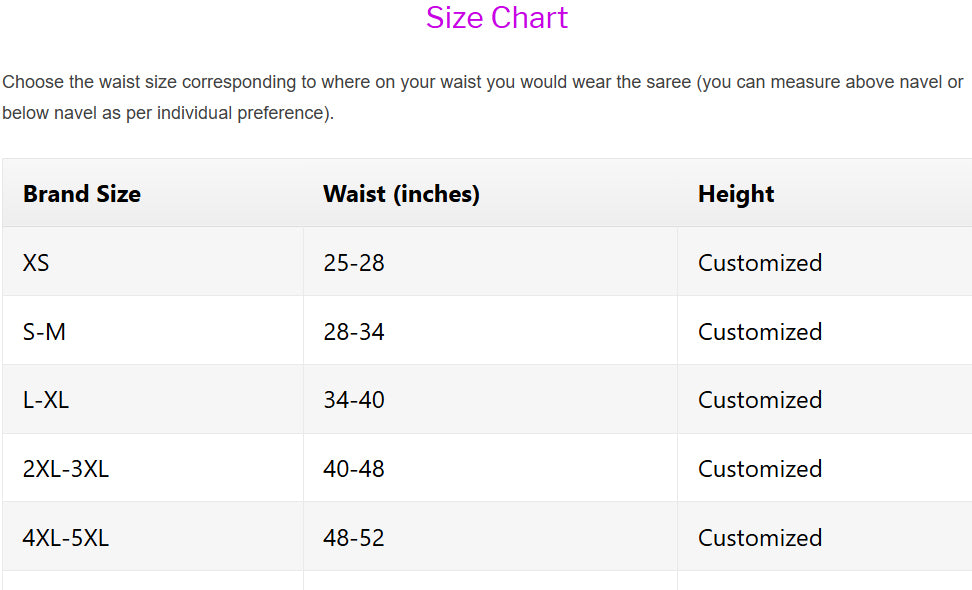Select the 2XL-3XL brand size cell
The width and height of the screenshot is (972, 590).
(x=66, y=469)
